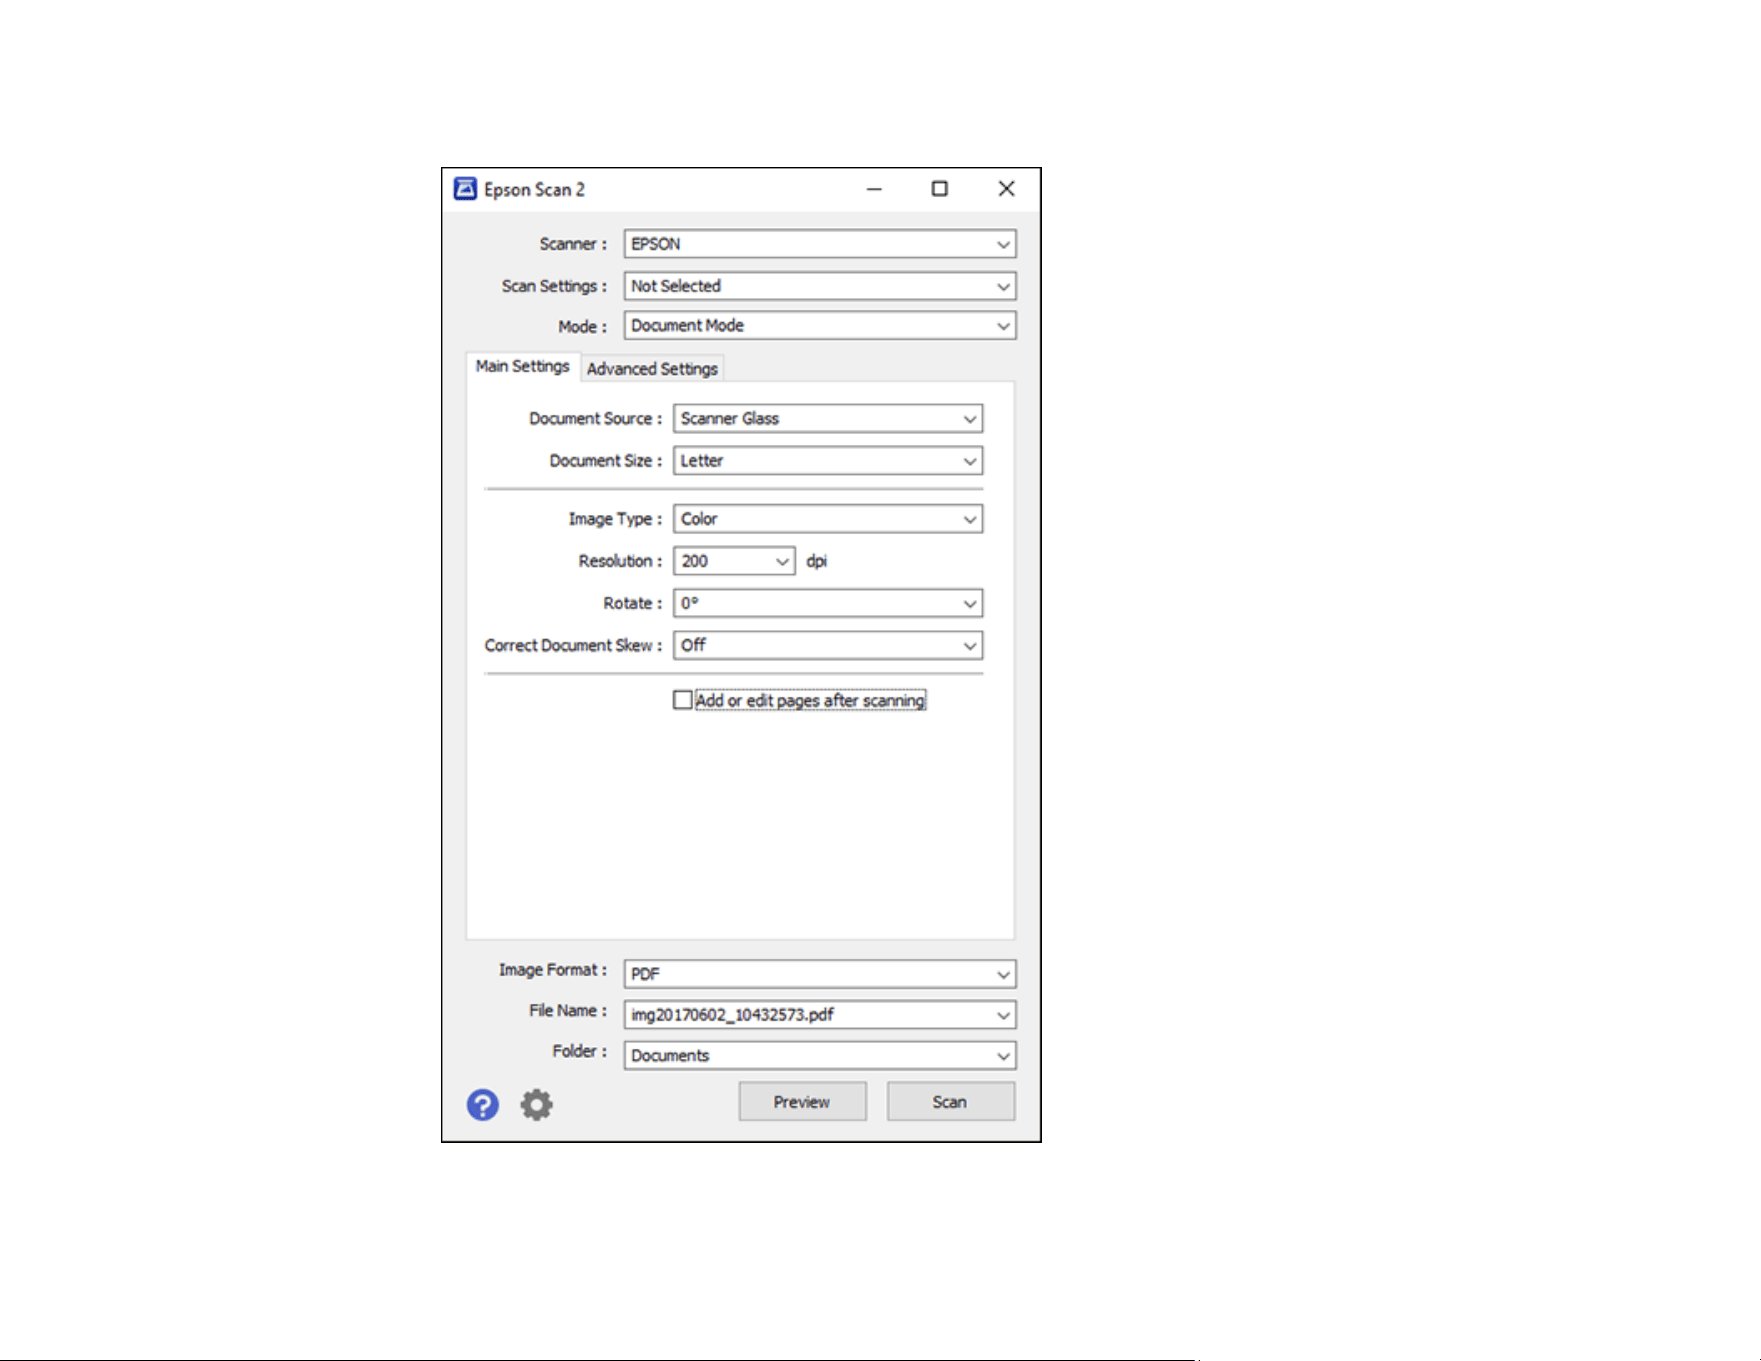
Task: Click the Document Source : label
Action: coord(595,419)
